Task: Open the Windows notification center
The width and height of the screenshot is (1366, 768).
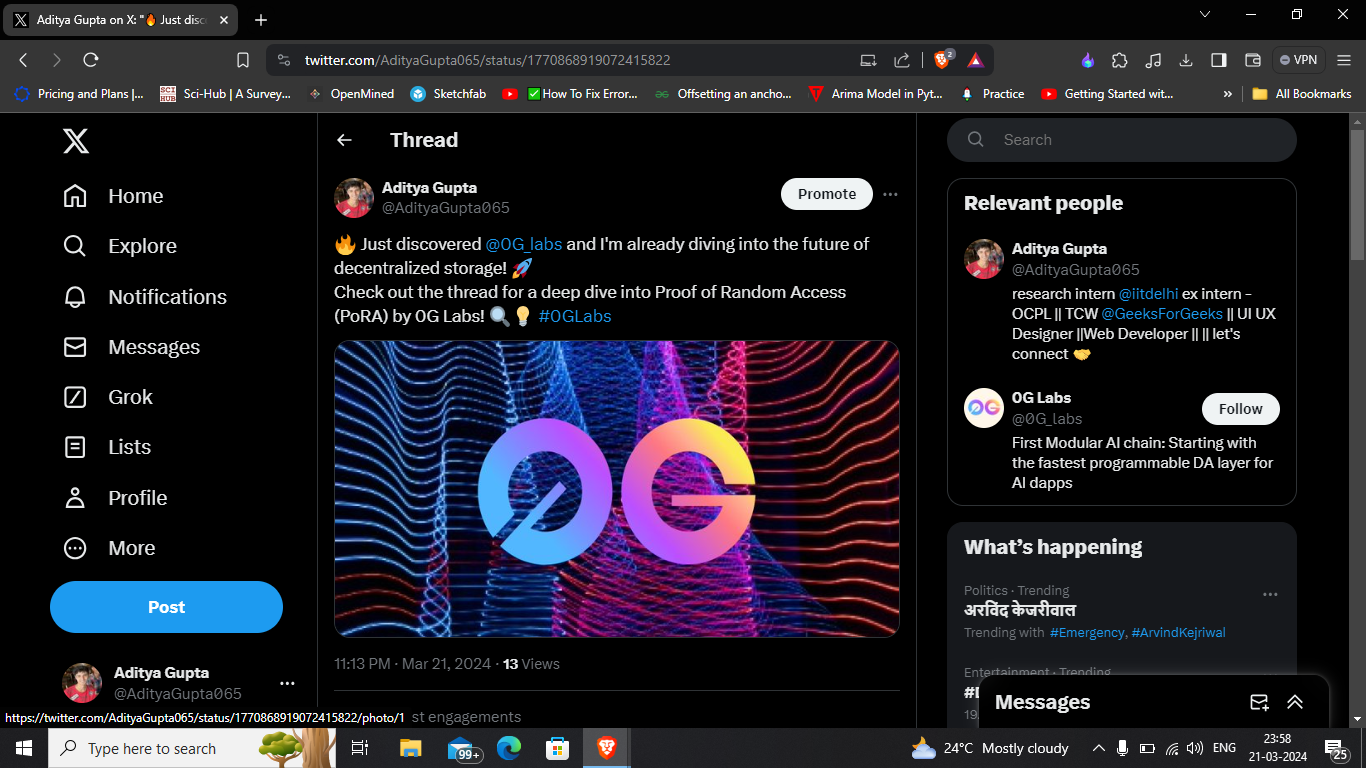Action: point(1337,749)
